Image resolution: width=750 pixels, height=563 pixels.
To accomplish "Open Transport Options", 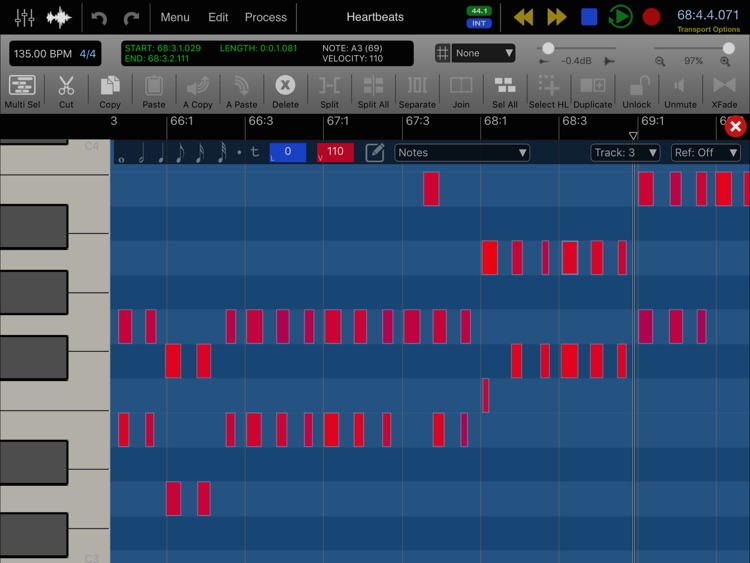I will (708, 29).
